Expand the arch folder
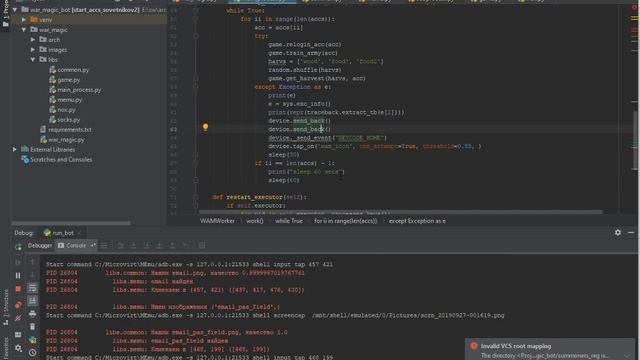640x360 pixels. point(33,40)
